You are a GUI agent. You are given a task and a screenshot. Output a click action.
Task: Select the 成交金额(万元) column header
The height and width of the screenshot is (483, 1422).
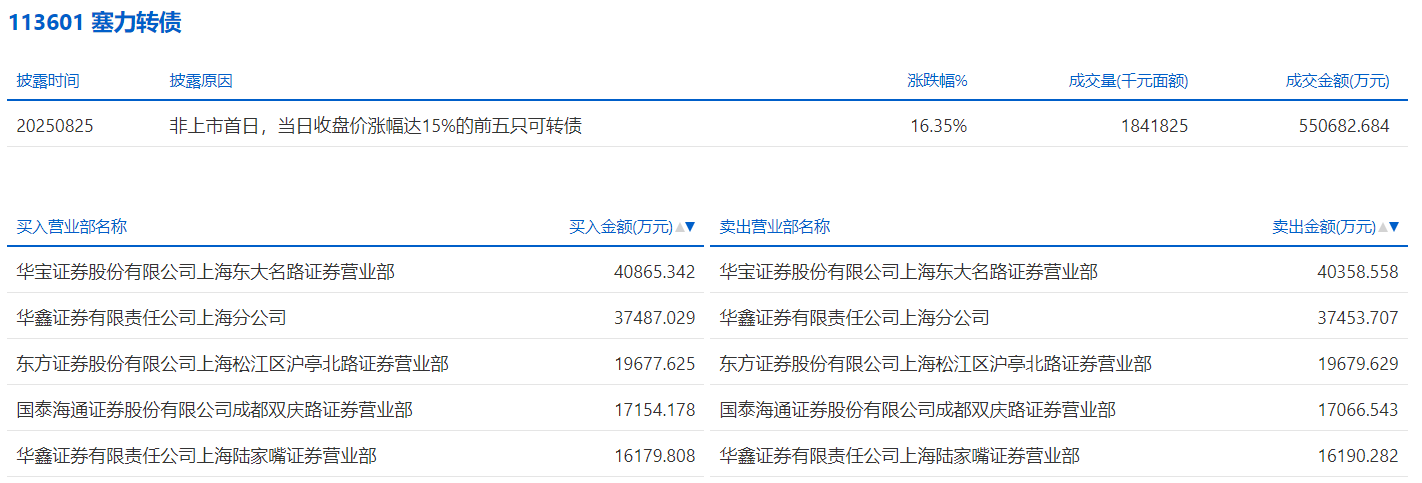(x=1337, y=81)
